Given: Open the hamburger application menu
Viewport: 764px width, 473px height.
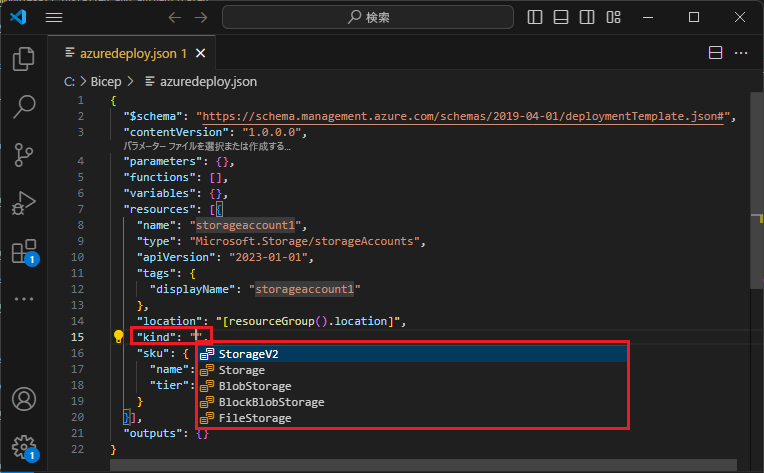Looking at the screenshot, I should (54, 18).
